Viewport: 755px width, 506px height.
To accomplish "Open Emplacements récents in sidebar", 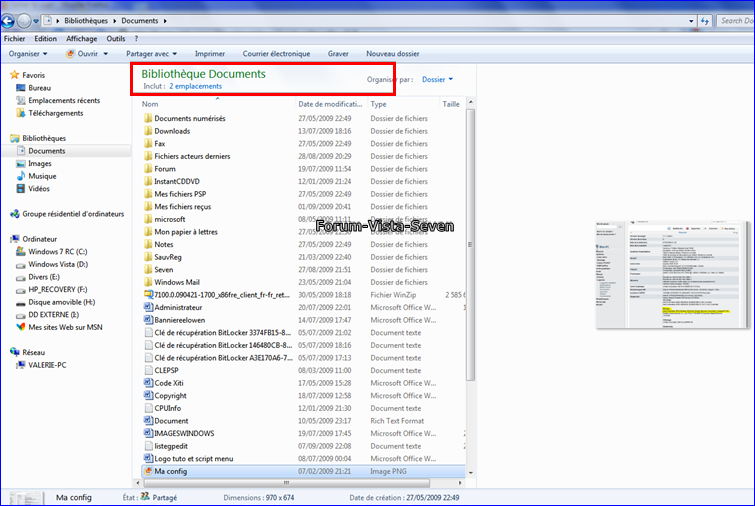I will click(x=64, y=101).
